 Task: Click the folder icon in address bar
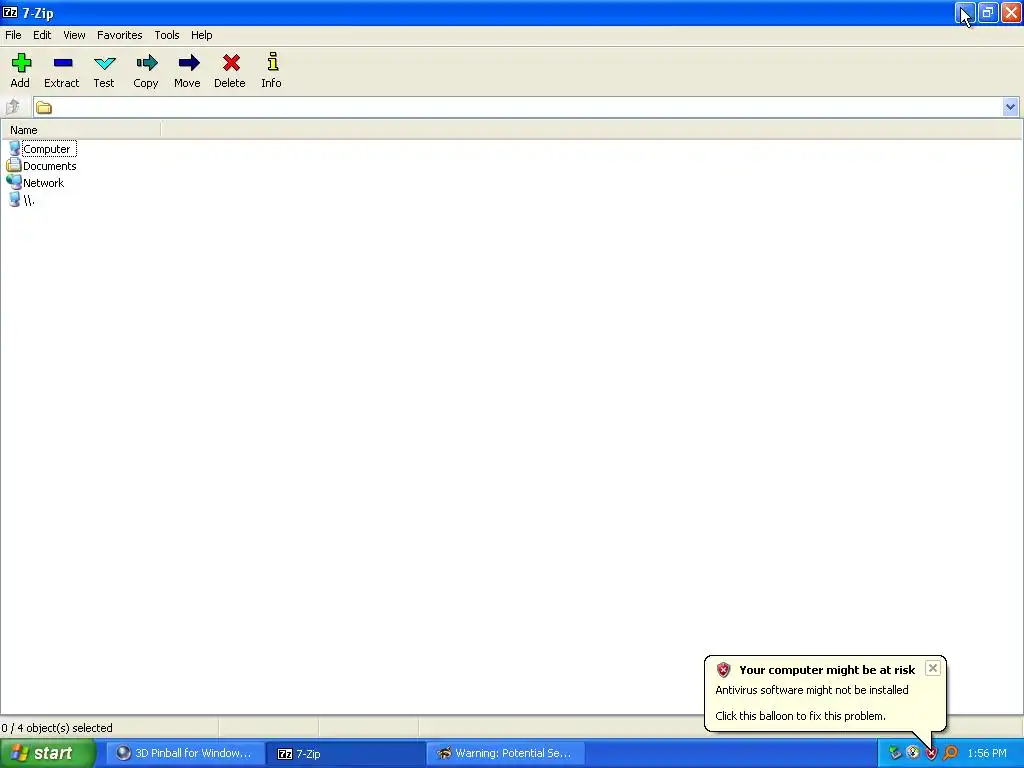pos(44,107)
